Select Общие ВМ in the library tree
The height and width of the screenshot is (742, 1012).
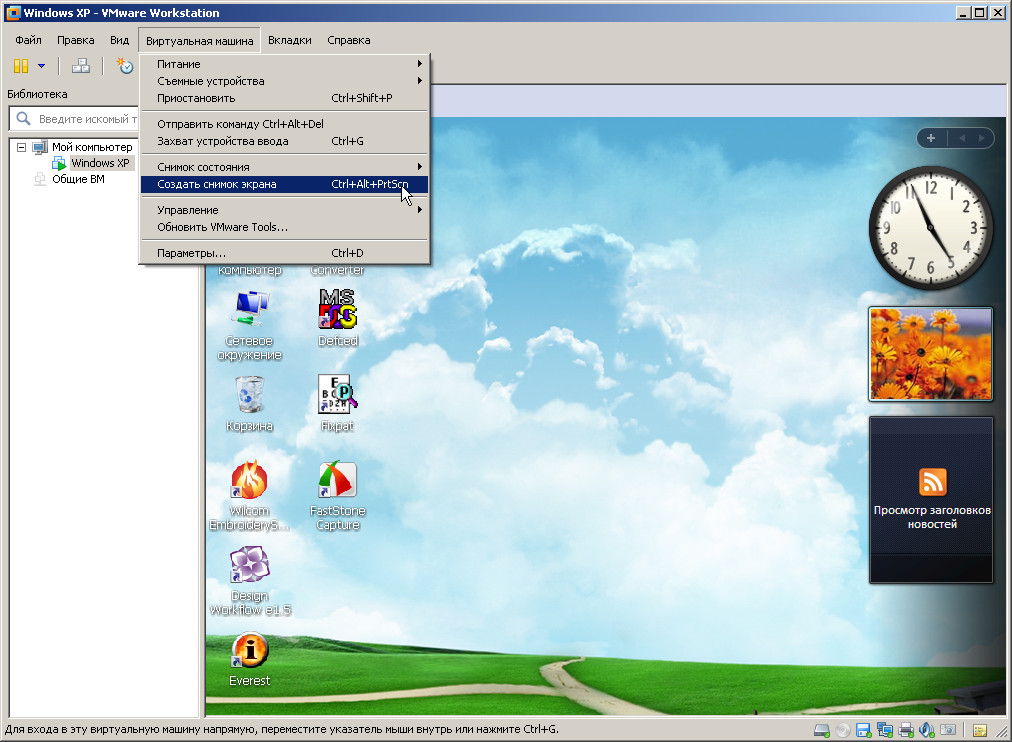[78, 179]
